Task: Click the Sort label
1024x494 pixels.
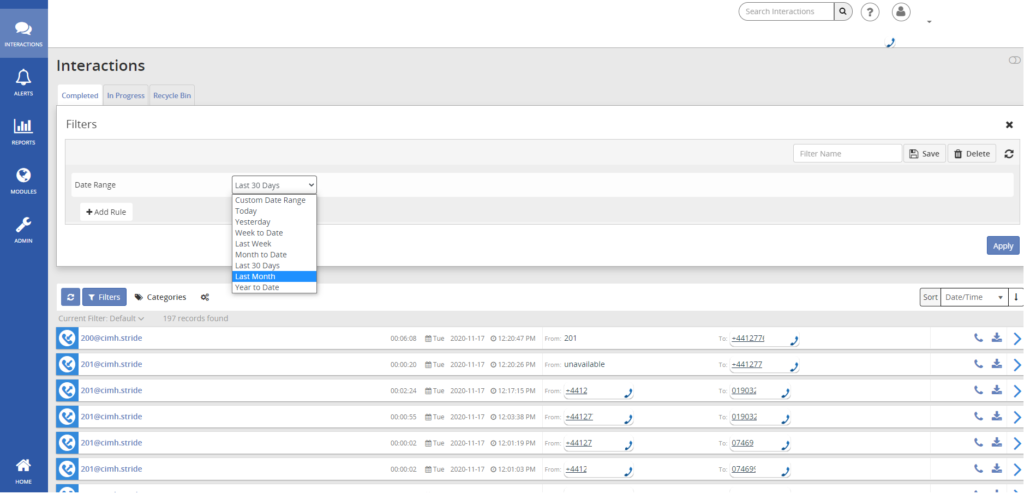Action: pyautogui.click(x=930, y=297)
